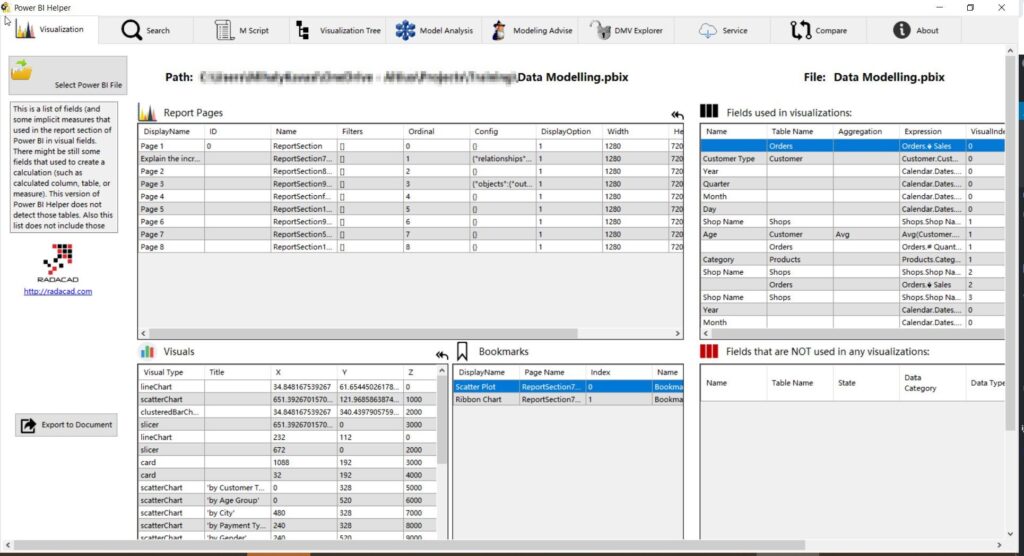The width and height of the screenshot is (1024, 556).
Task: Select the 'Quarter' field row
Action: click(x=852, y=184)
